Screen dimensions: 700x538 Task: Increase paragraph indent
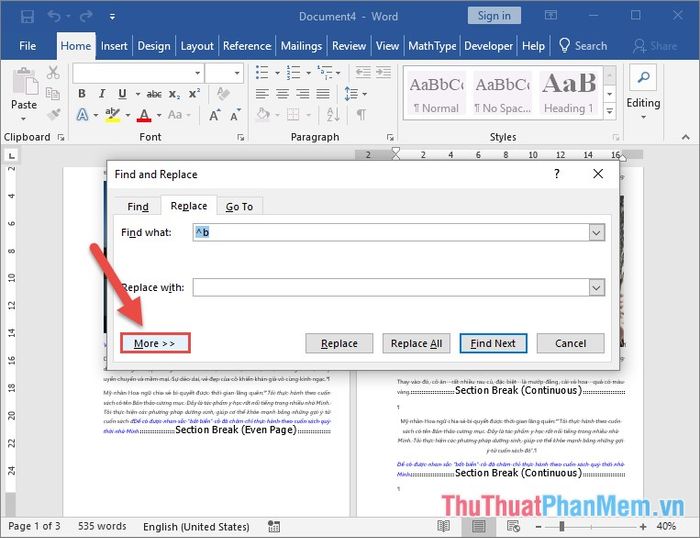pyautogui.click(x=383, y=72)
